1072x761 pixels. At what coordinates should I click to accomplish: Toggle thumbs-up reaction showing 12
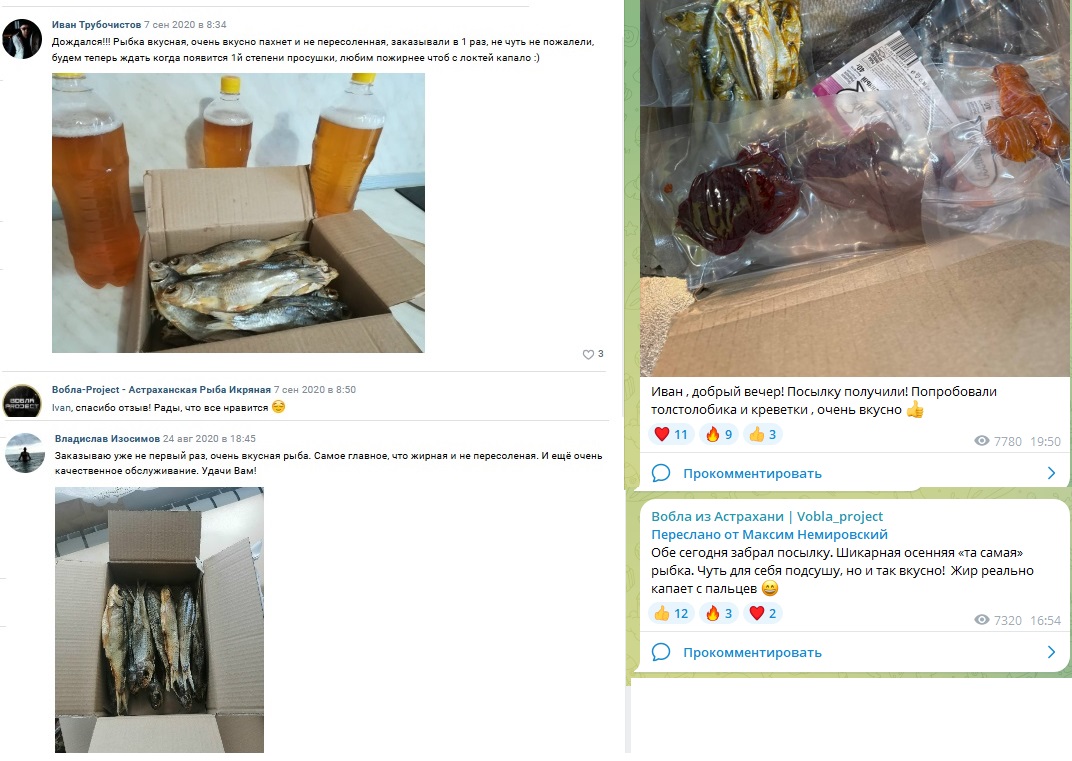671,613
